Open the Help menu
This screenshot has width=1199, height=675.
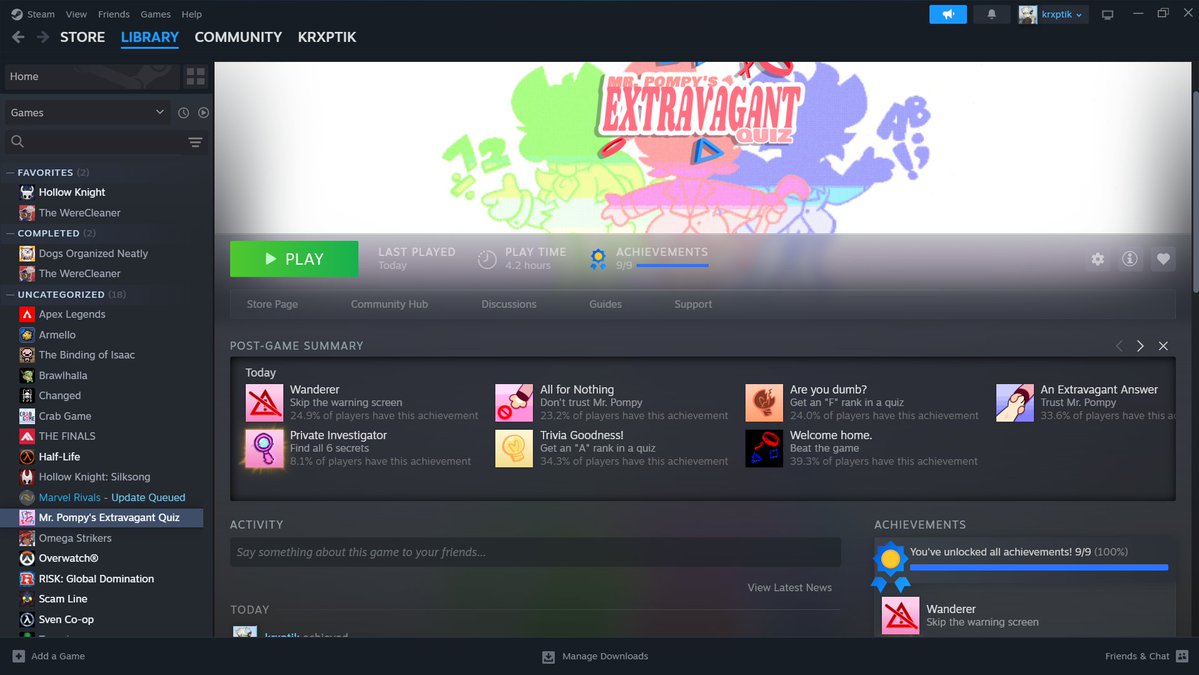tap(191, 14)
